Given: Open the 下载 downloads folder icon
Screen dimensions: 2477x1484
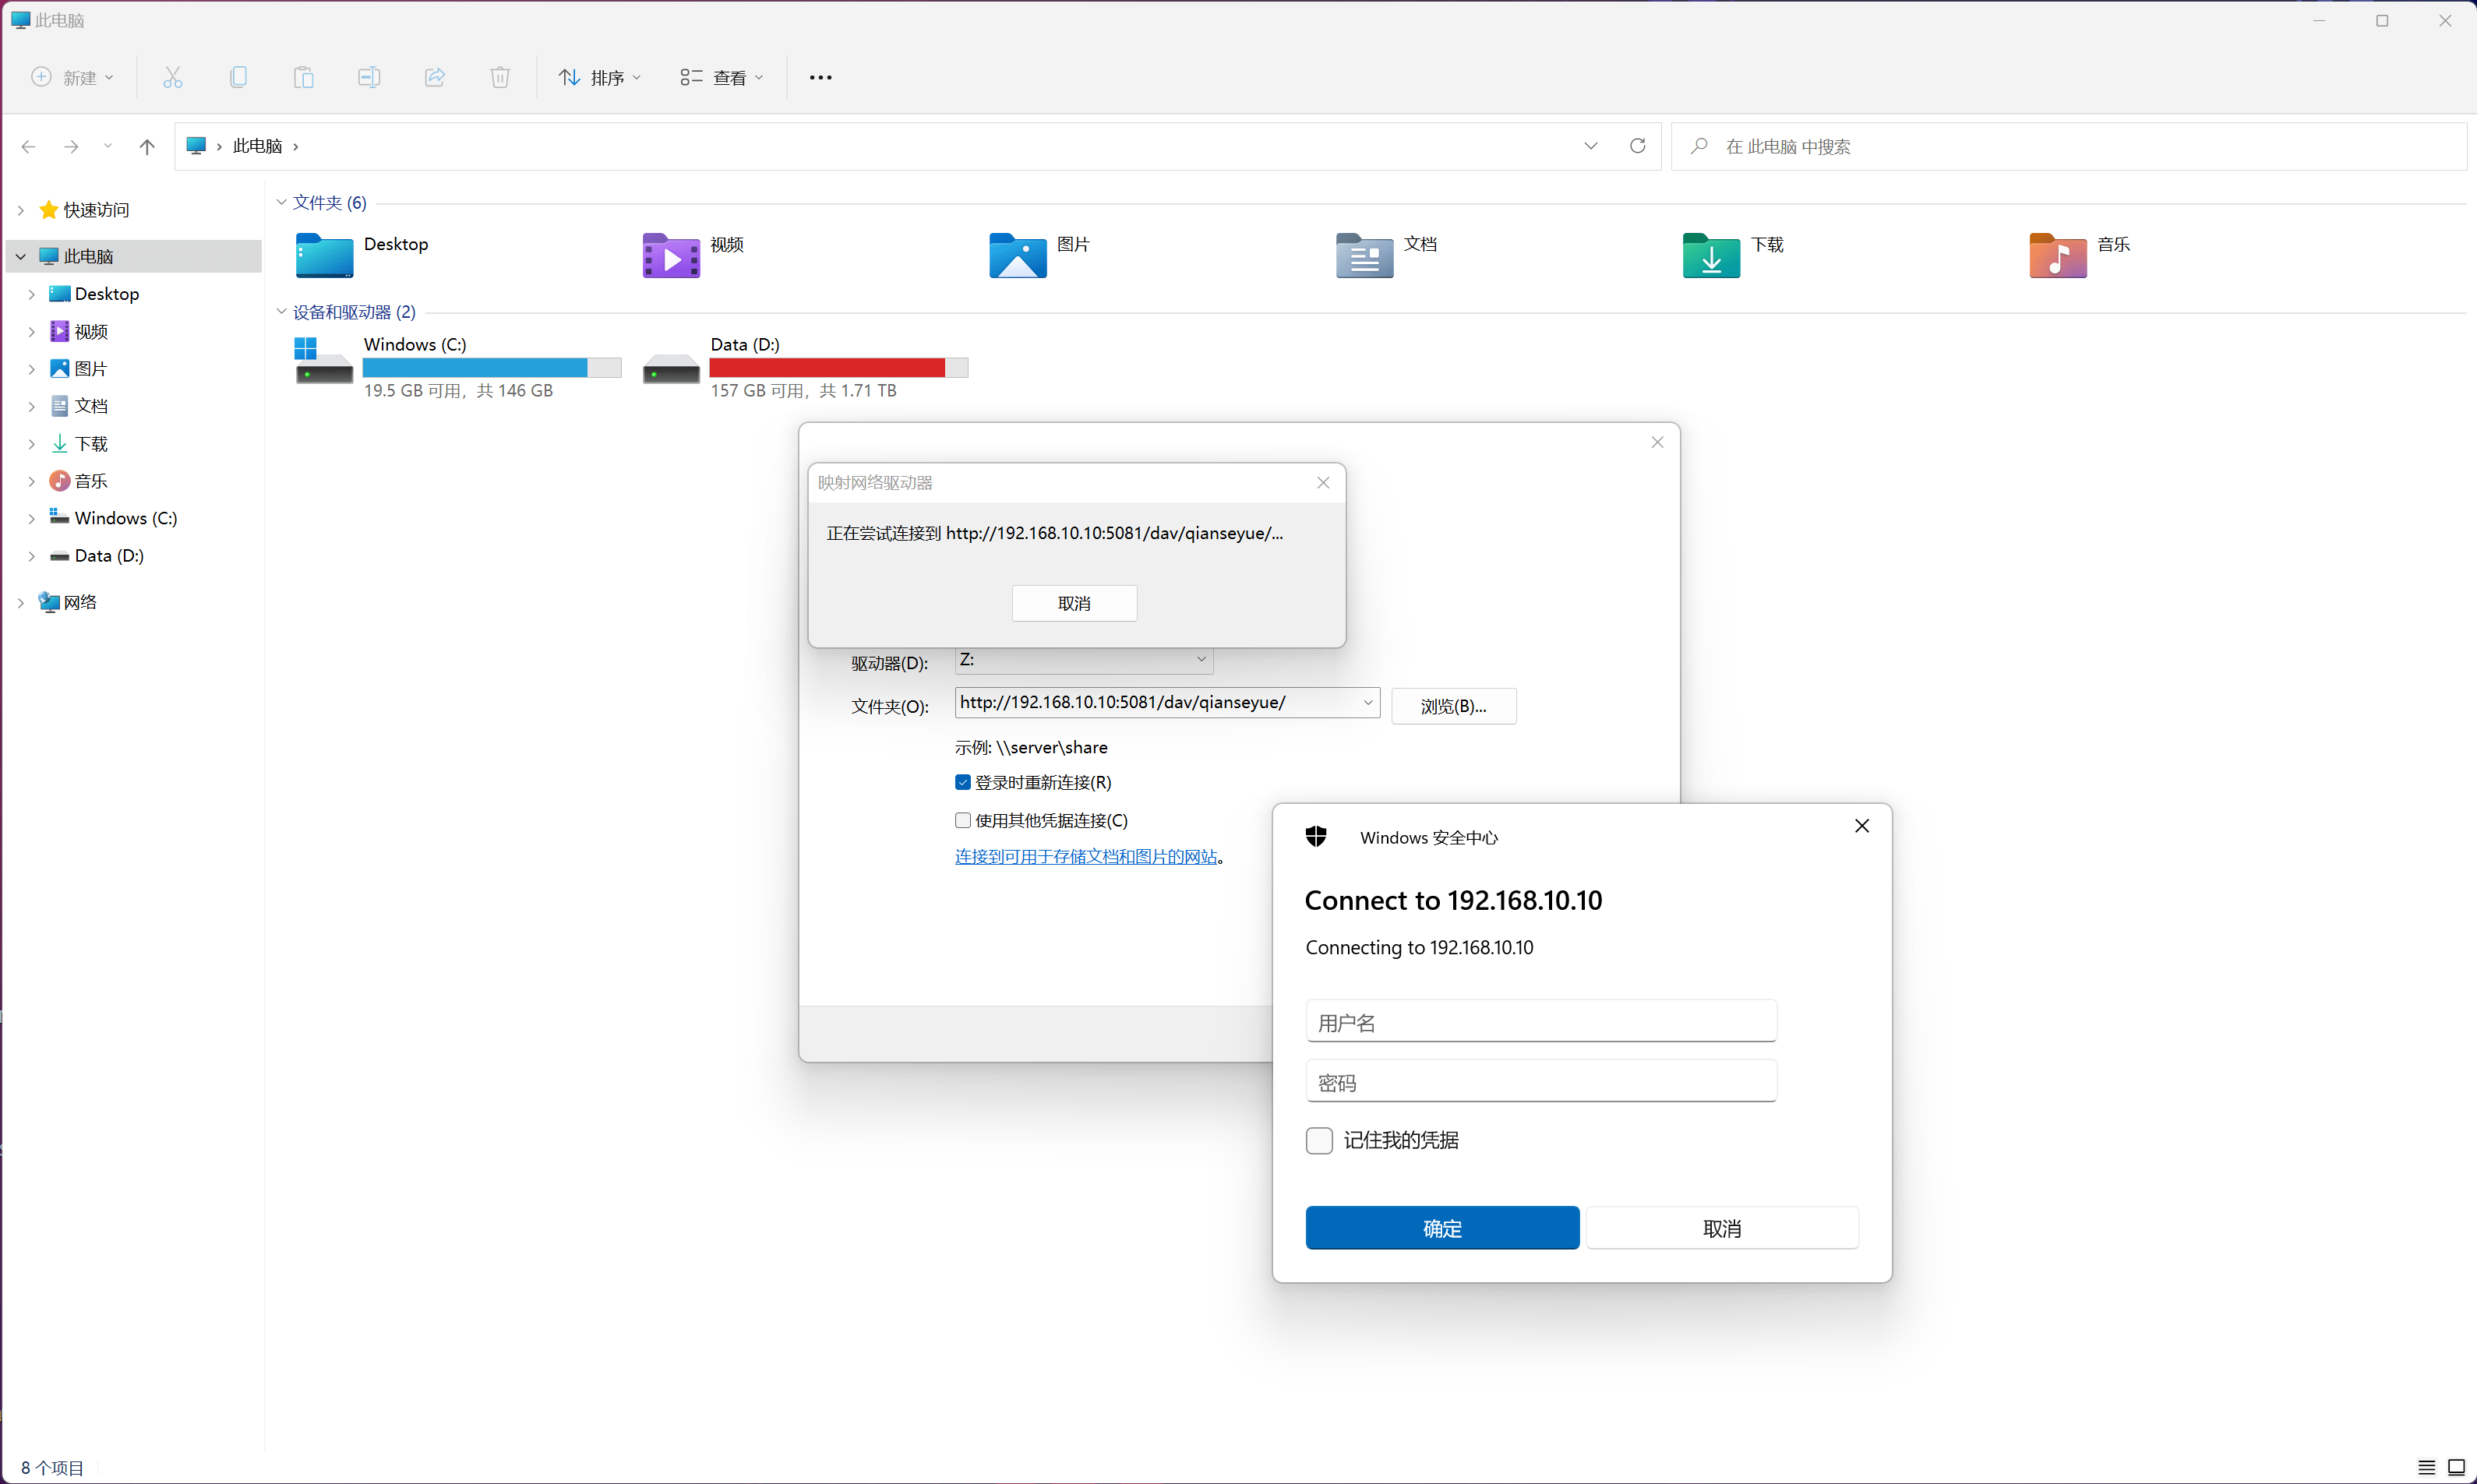Looking at the screenshot, I should pos(1710,256).
